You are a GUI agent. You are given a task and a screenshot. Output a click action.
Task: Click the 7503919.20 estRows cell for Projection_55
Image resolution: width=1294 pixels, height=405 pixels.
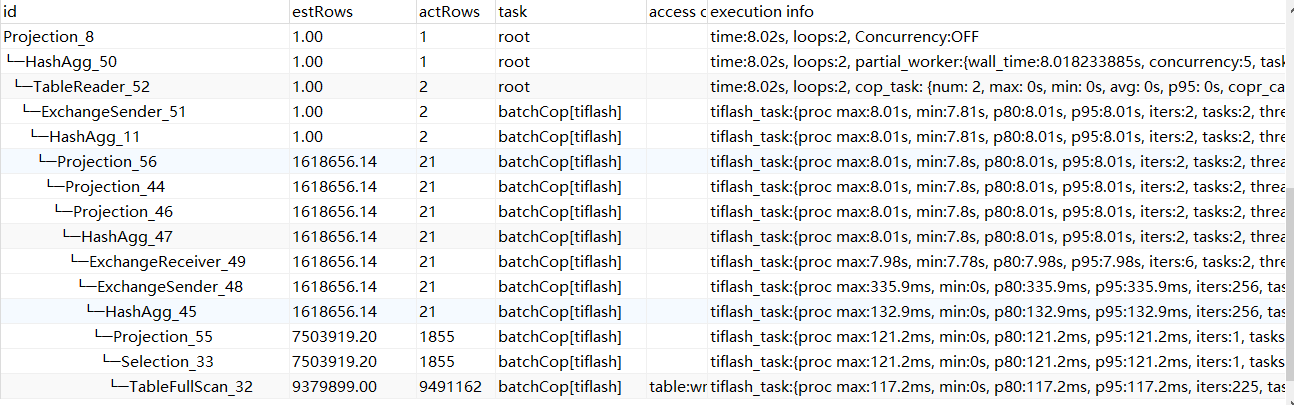(x=334, y=337)
